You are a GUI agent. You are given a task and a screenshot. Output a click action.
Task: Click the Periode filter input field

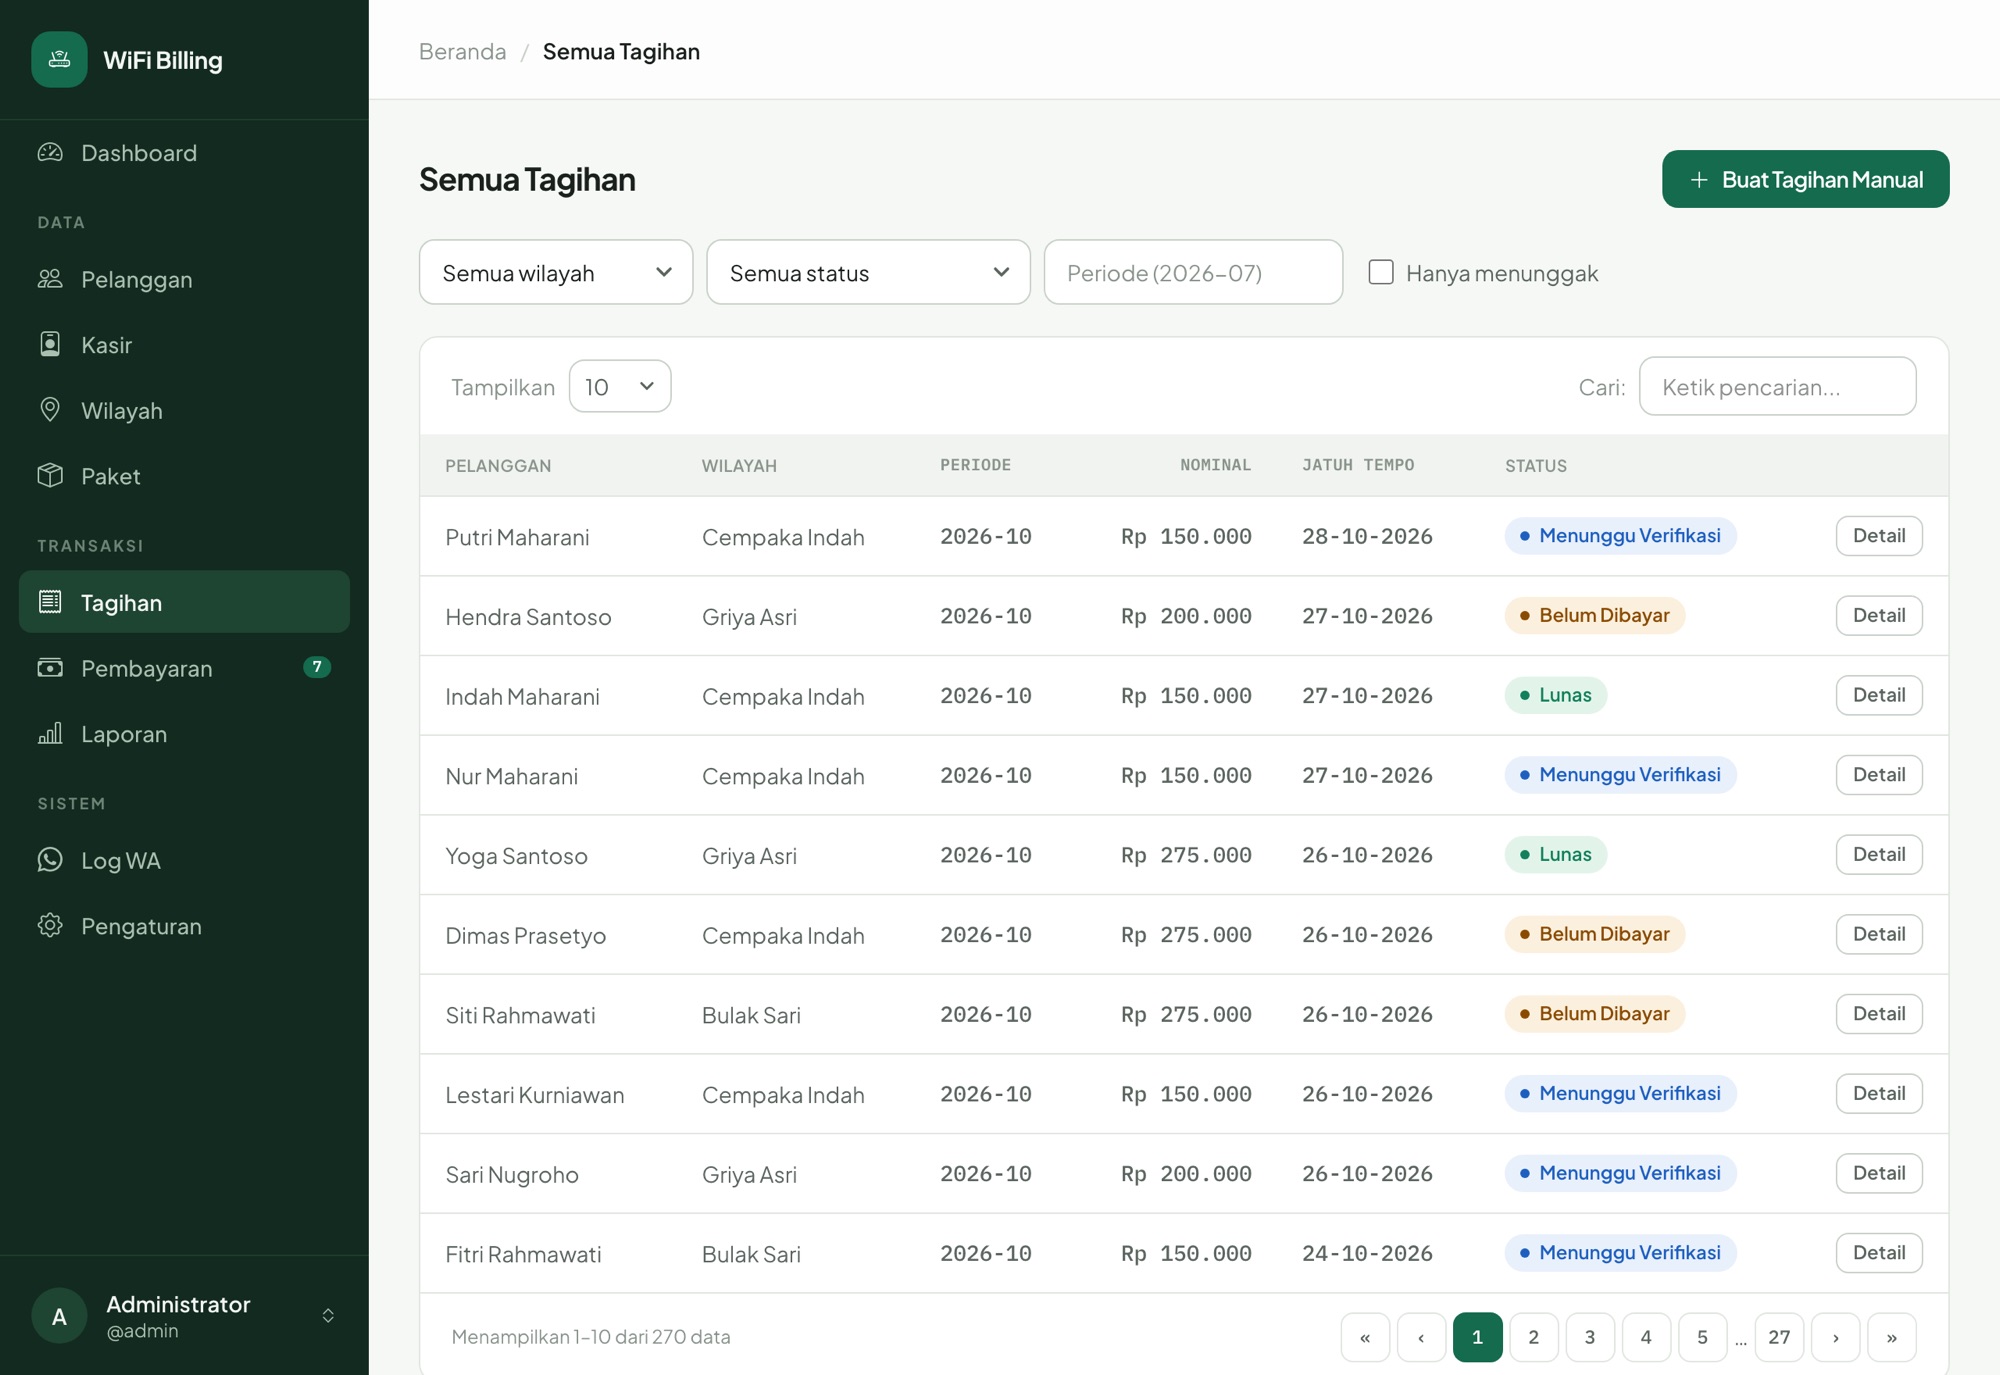(1193, 272)
